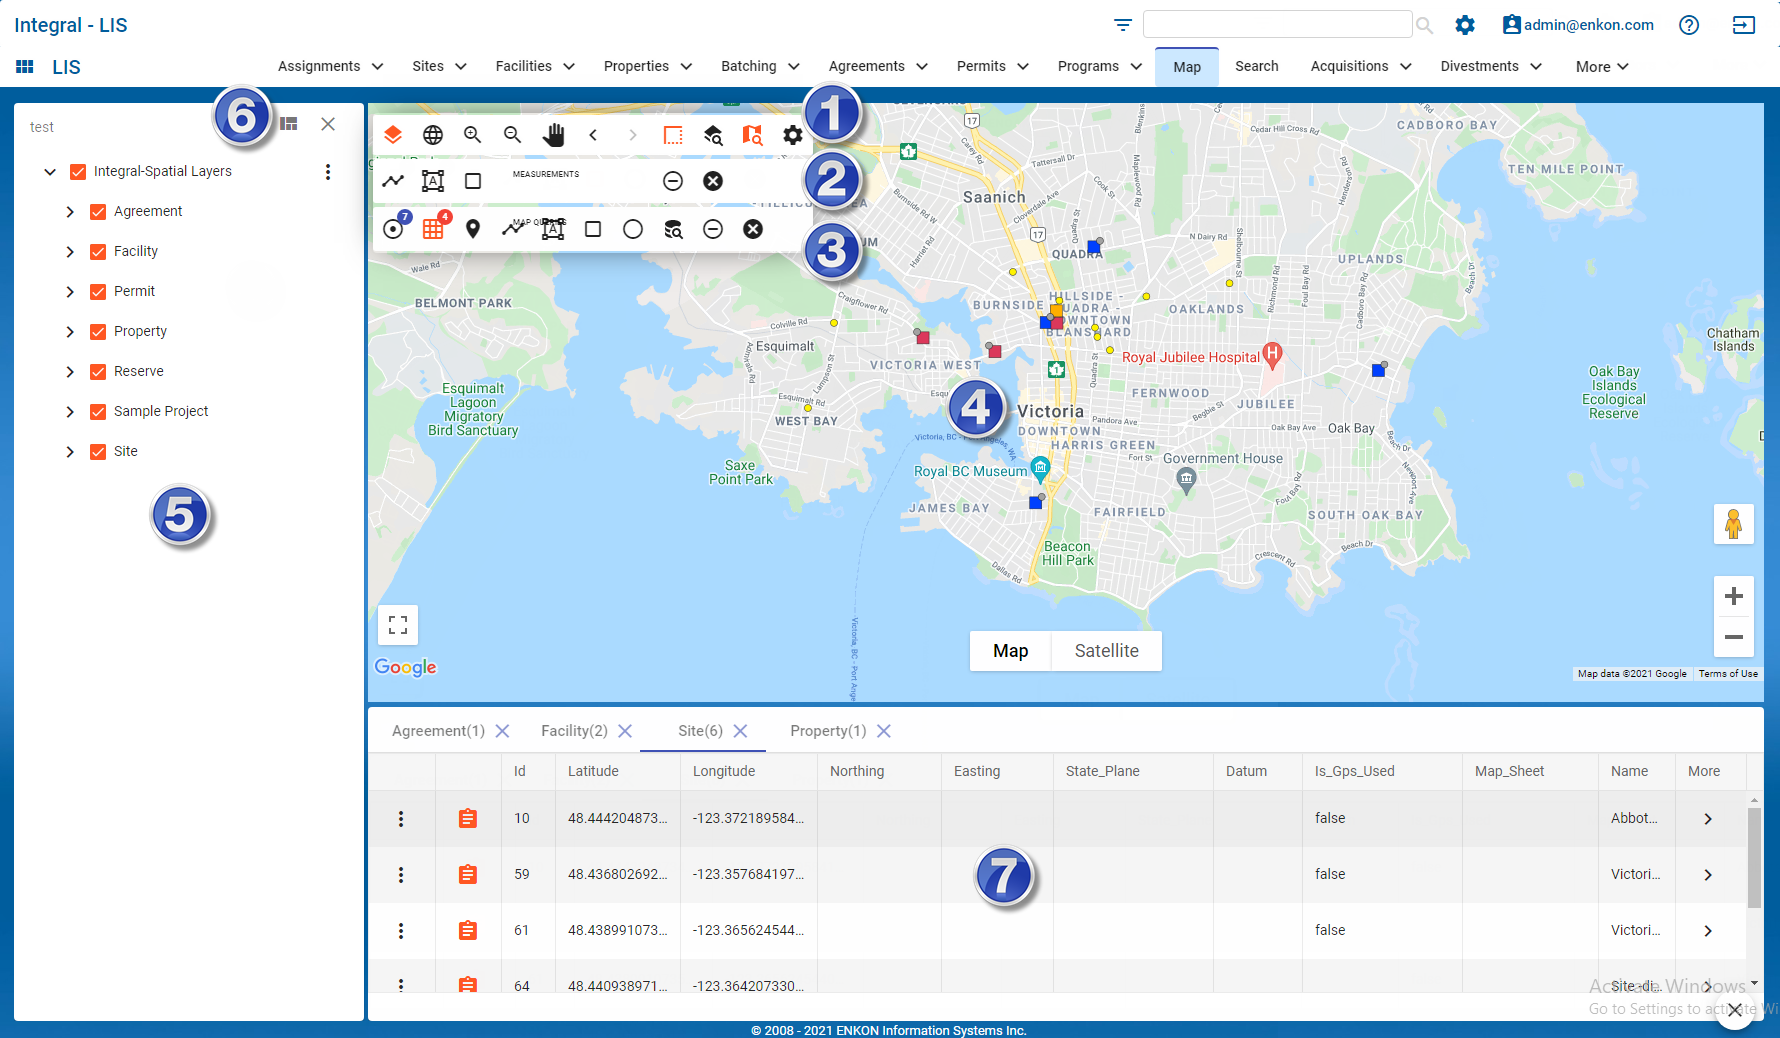This screenshot has width=1780, height=1038.
Task: Click the zoom-in magnifier tool
Action: (473, 135)
